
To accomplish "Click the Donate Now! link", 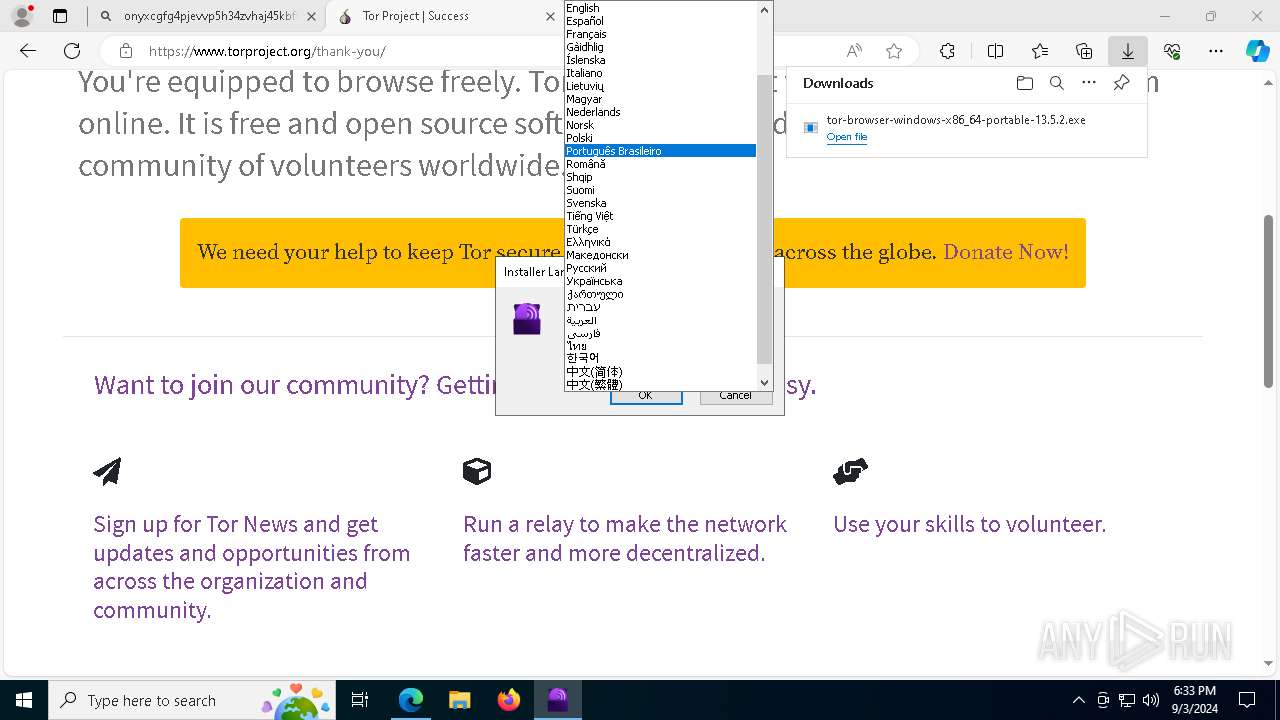I will click(1006, 252).
